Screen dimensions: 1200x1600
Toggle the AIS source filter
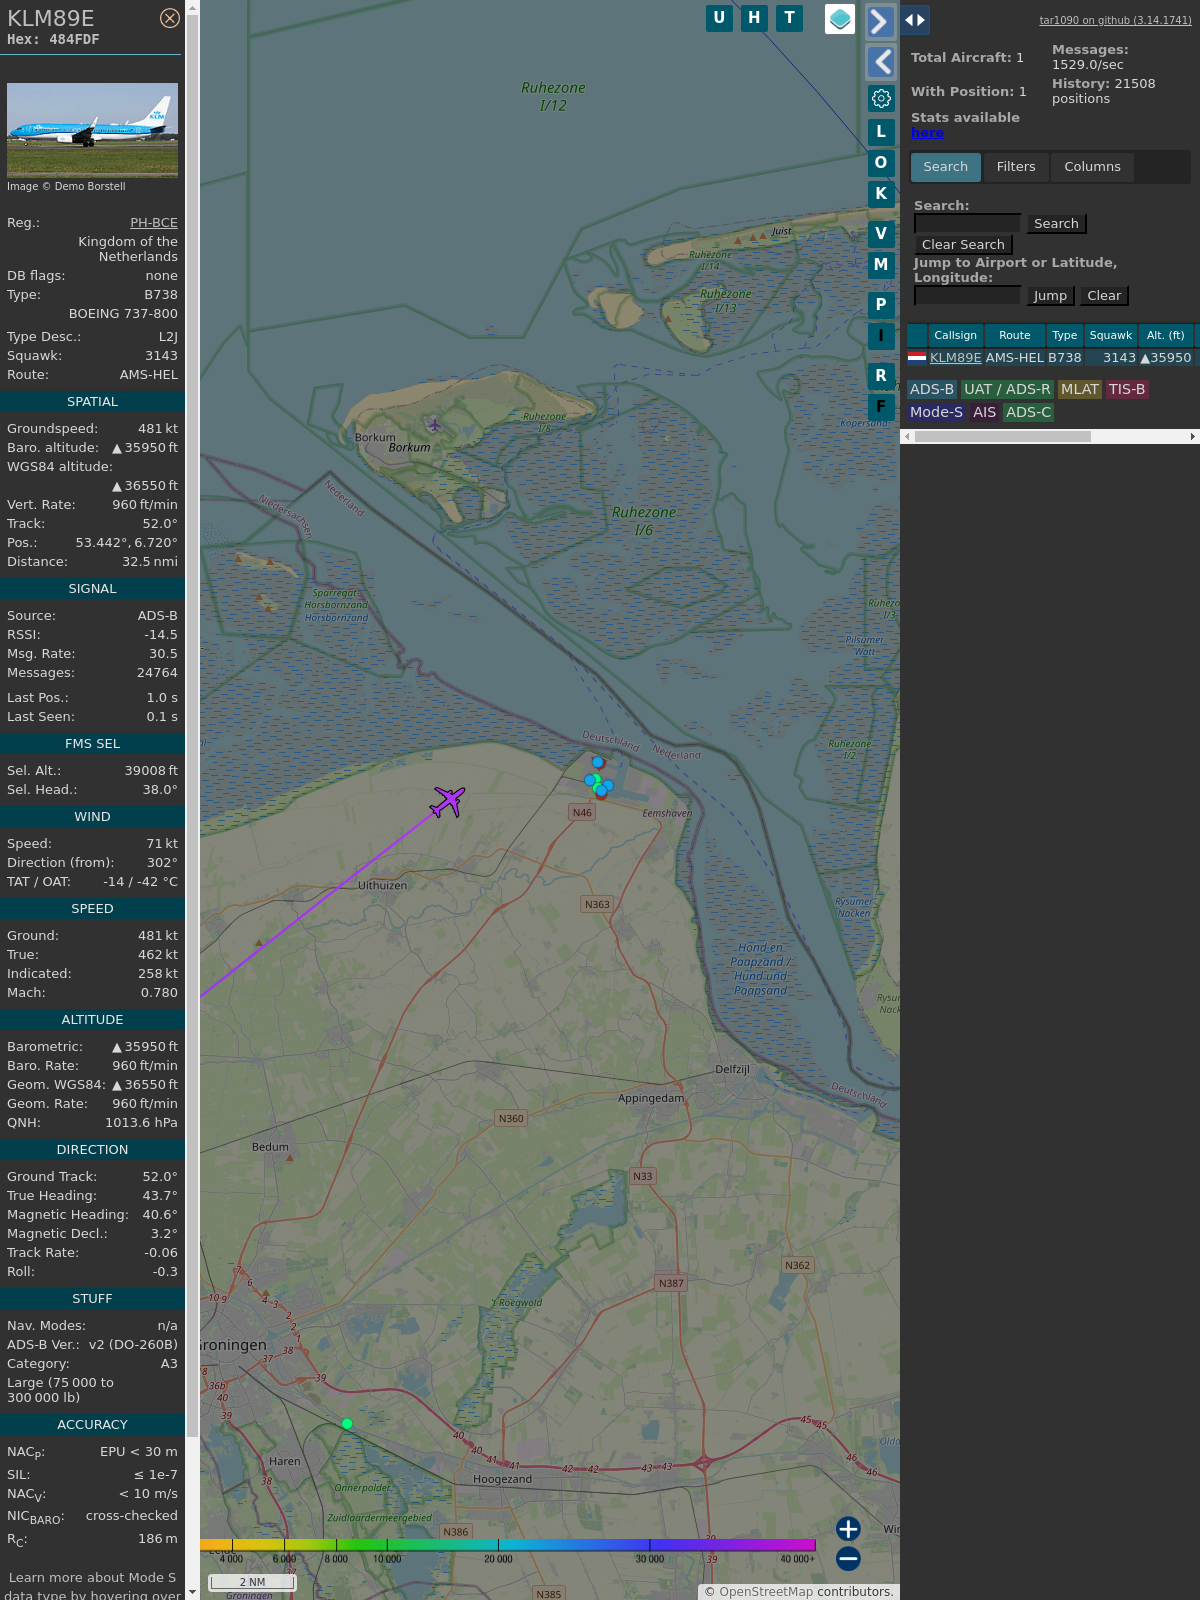pos(985,412)
